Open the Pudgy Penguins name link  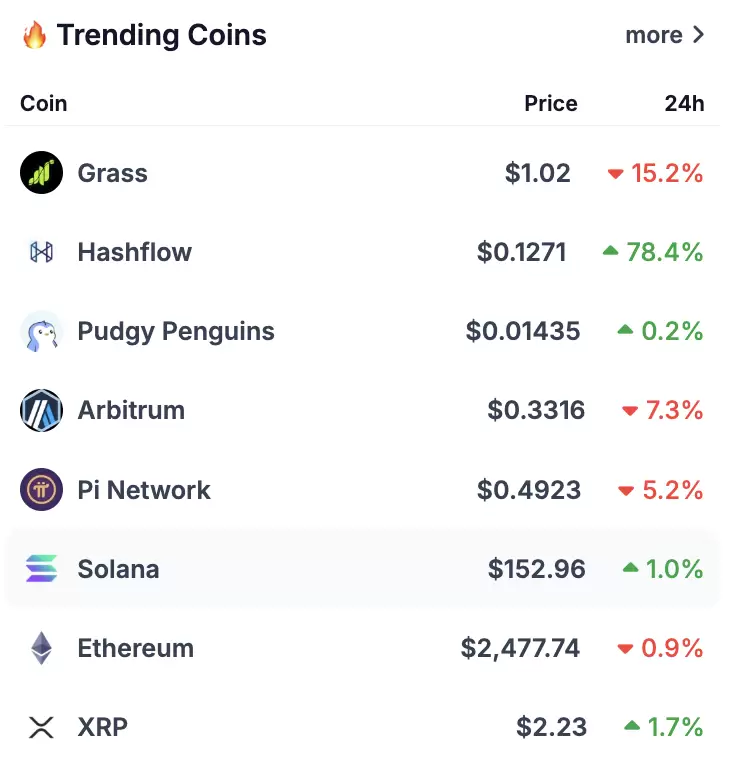(x=176, y=332)
